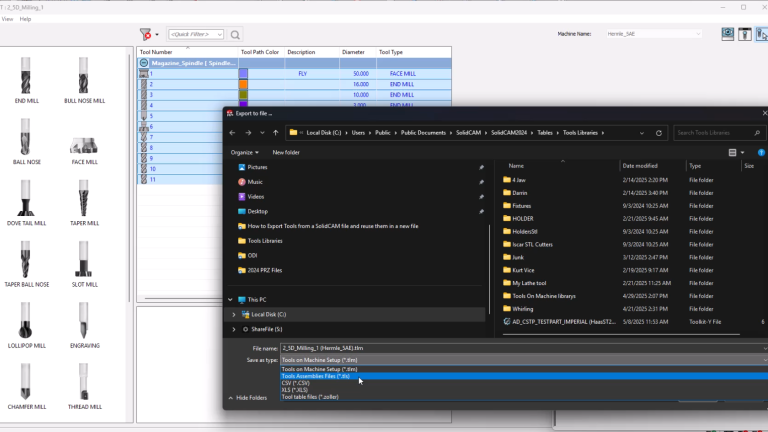Click the magnifier search icon beside Quick Filter
The height and width of the screenshot is (432, 768).
(x=235, y=35)
